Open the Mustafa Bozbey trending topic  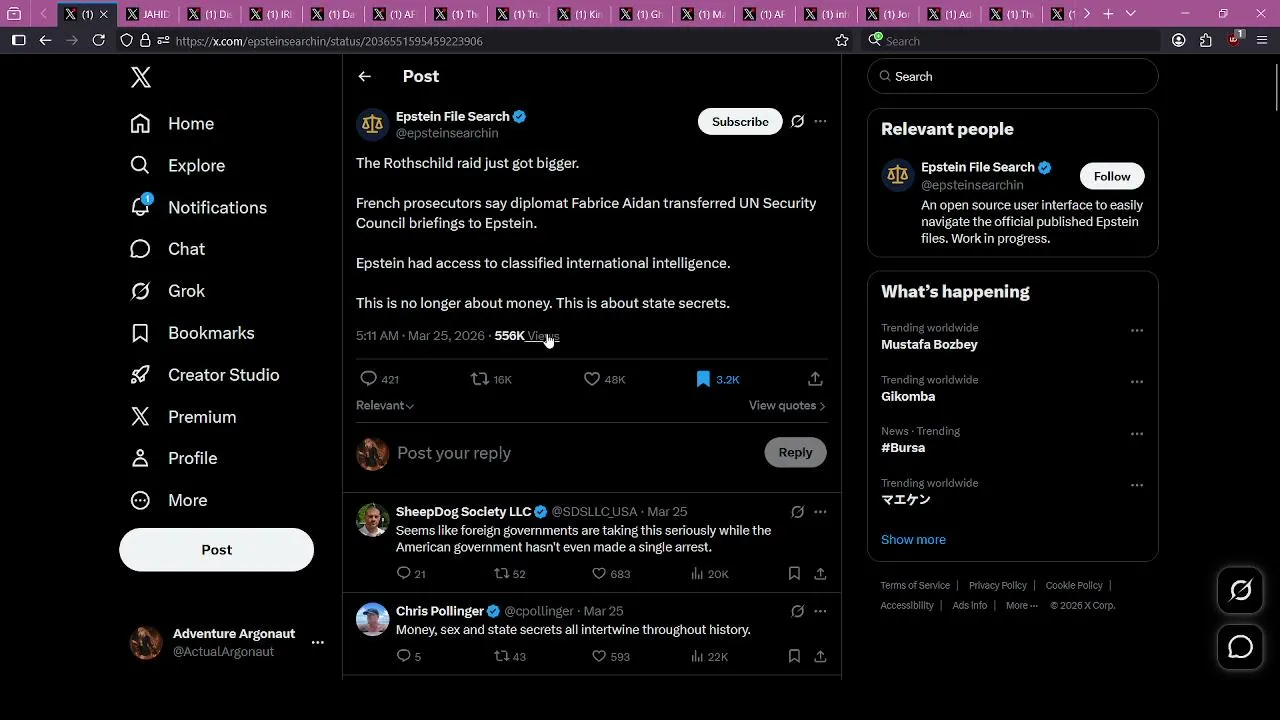[x=929, y=345]
